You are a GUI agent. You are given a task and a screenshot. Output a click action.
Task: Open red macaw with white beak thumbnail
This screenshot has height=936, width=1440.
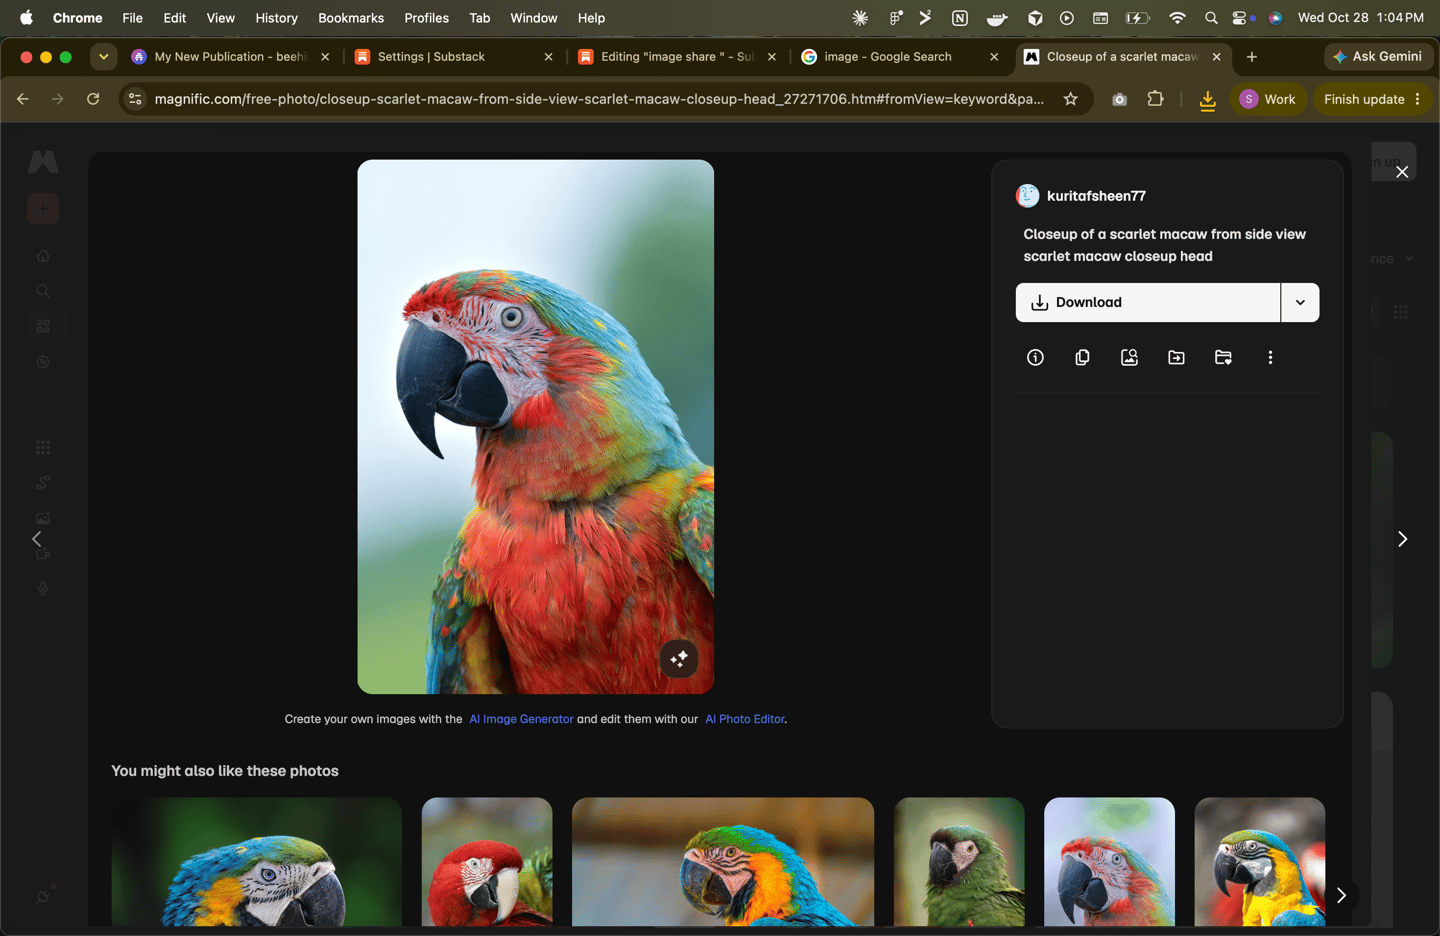click(487, 861)
